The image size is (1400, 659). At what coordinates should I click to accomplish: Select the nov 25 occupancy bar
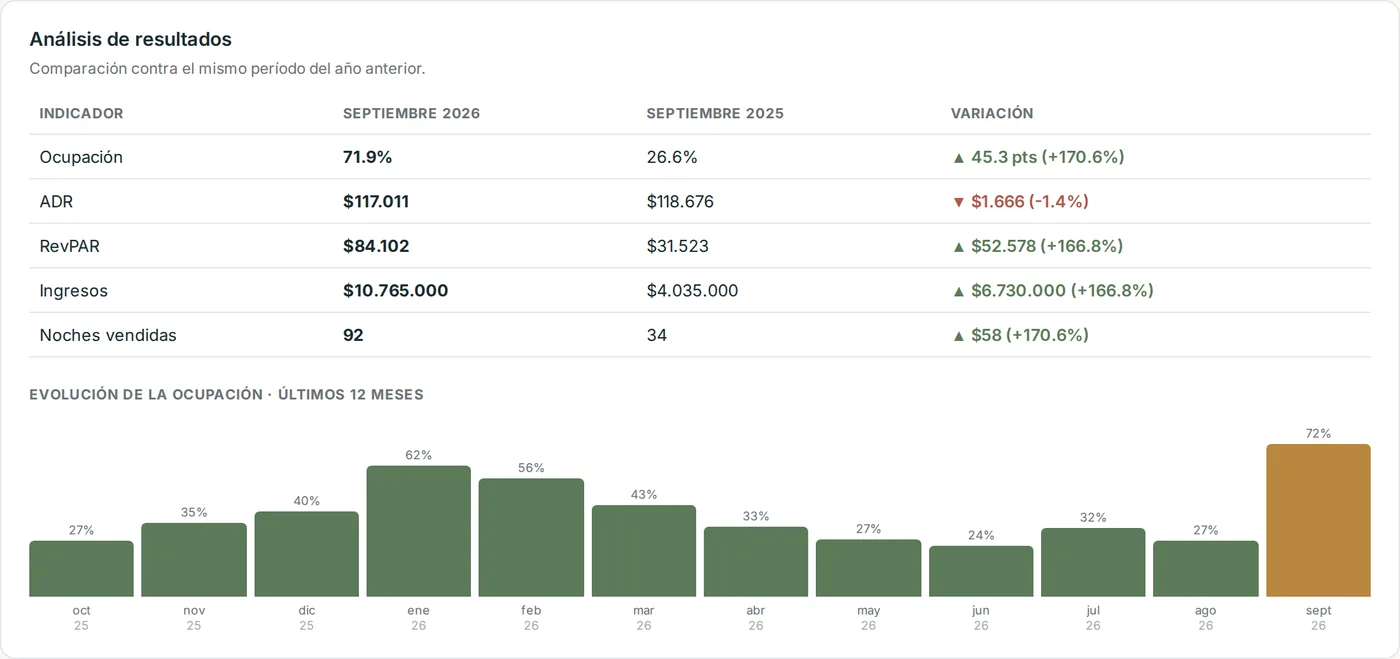[x=194, y=560]
